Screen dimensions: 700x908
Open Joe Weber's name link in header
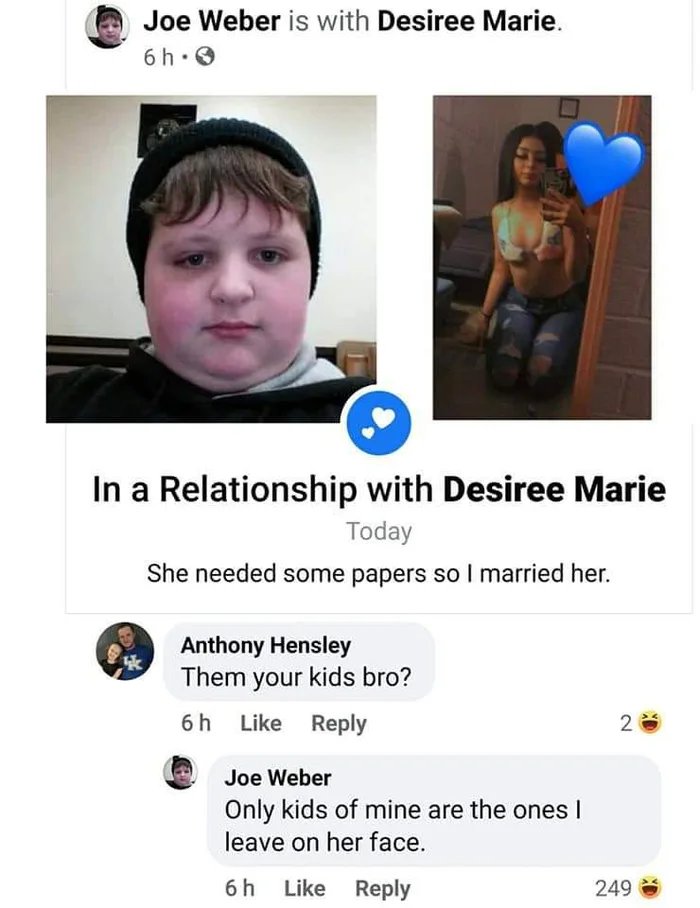[x=212, y=21]
